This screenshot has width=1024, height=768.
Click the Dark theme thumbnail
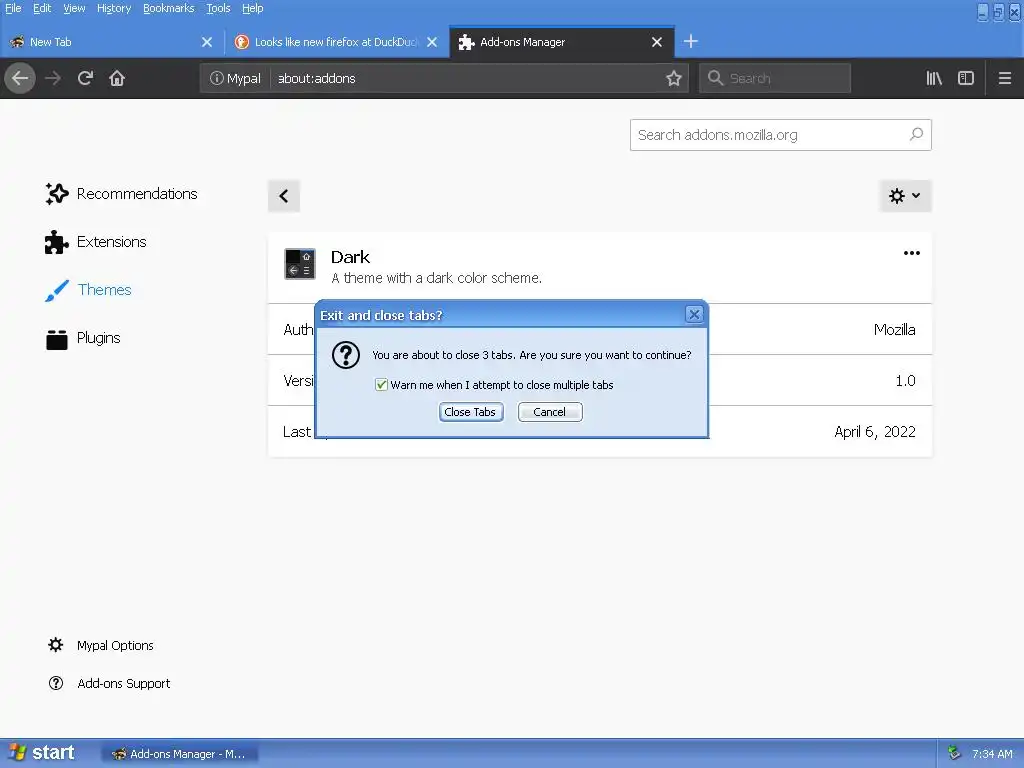point(300,264)
